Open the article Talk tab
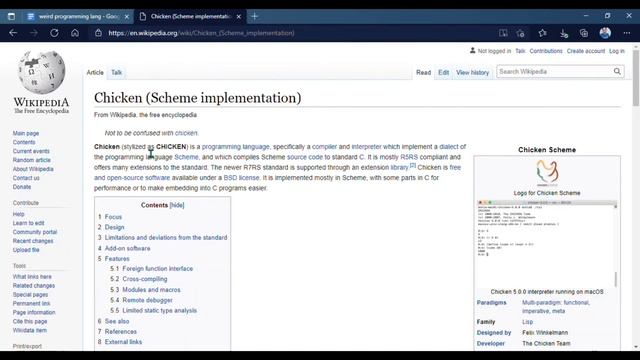640x360 pixels. pyautogui.click(x=117, y=73)
